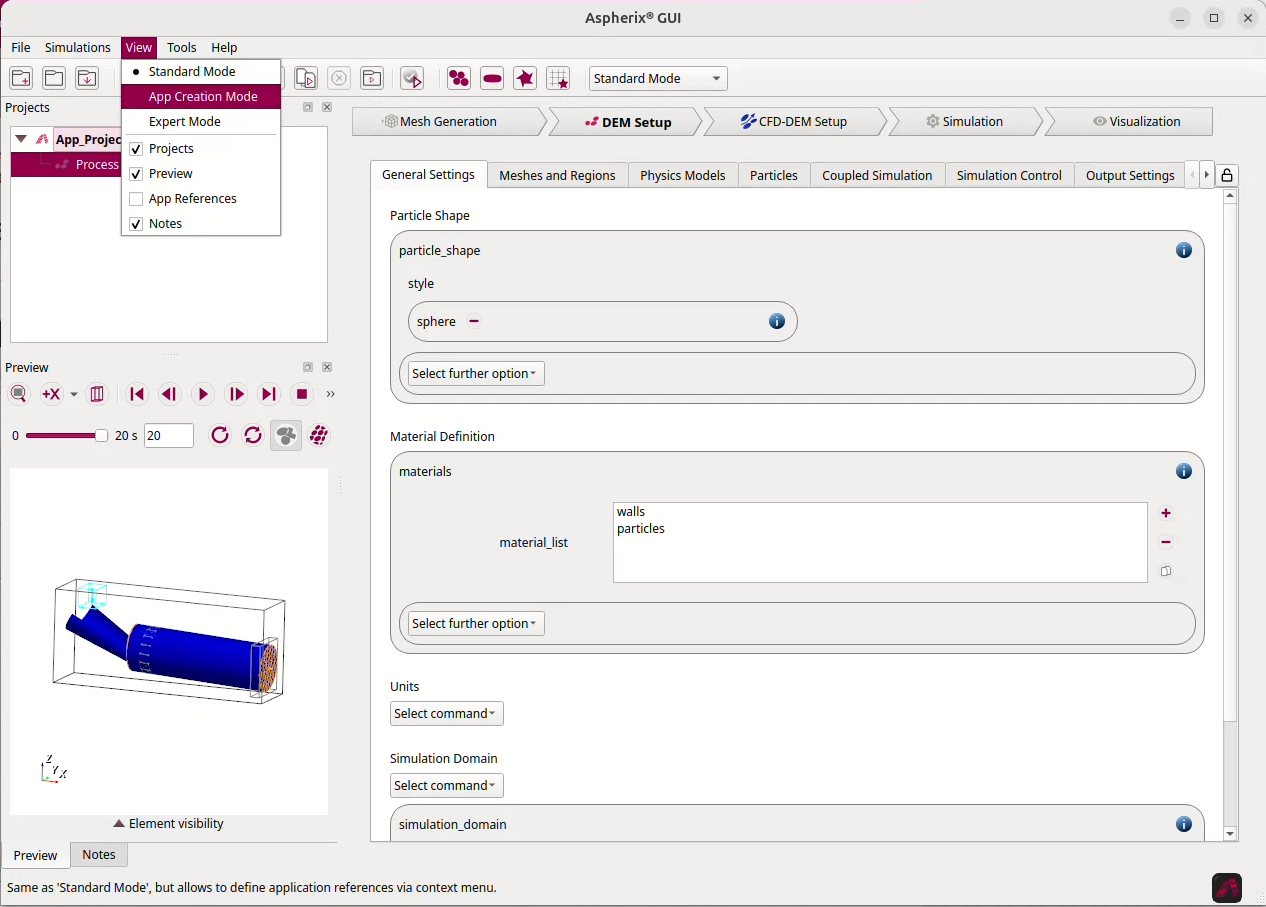Open Select command dropdown under Units
Screen dimensions: 1266x907
[447, 713]
